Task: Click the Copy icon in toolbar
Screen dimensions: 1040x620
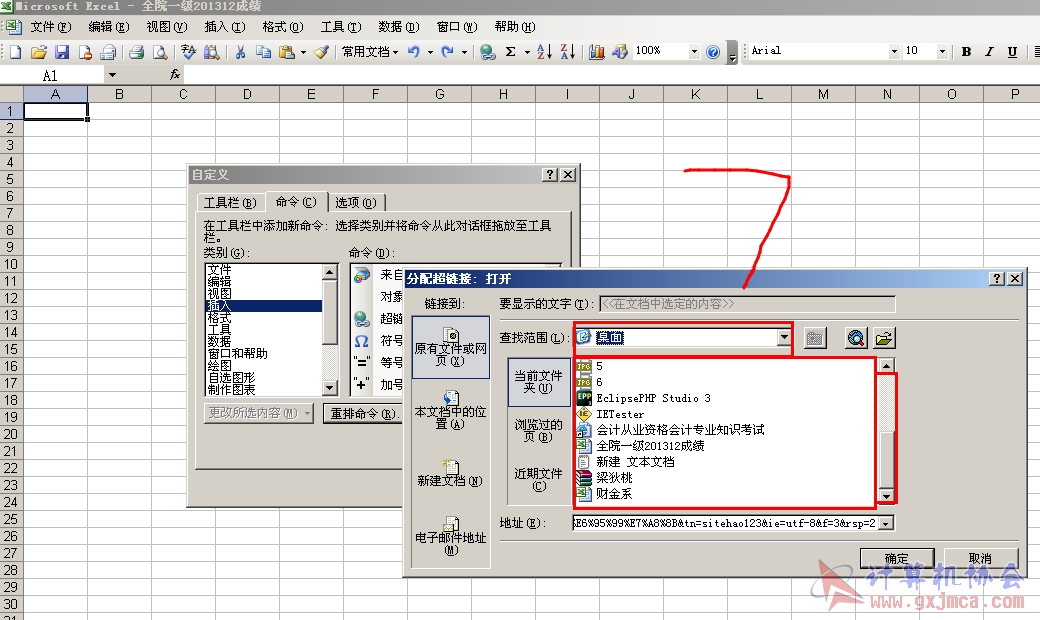Action: 263,52
